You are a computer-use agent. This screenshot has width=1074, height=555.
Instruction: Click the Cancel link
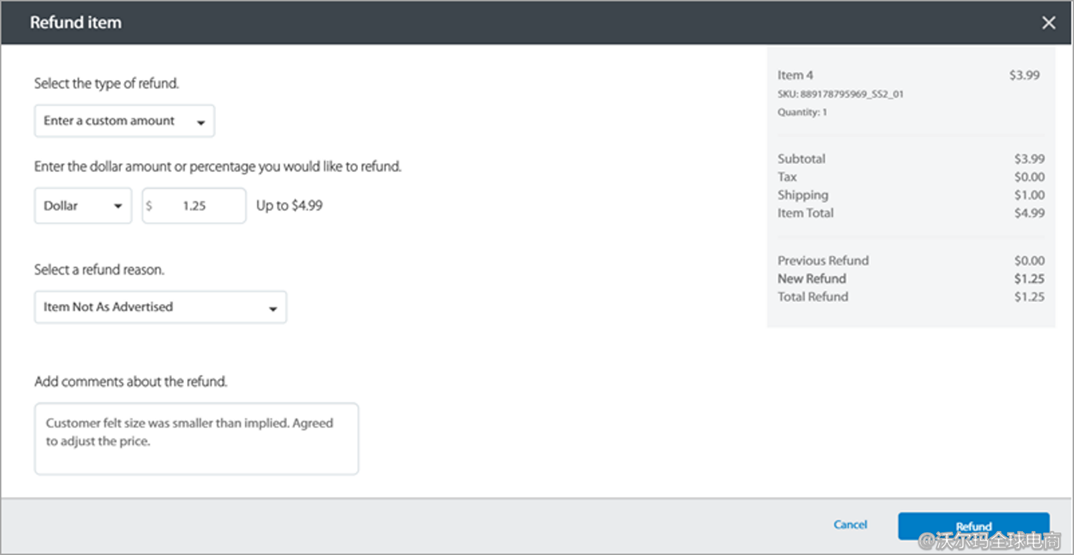(850, 525)
